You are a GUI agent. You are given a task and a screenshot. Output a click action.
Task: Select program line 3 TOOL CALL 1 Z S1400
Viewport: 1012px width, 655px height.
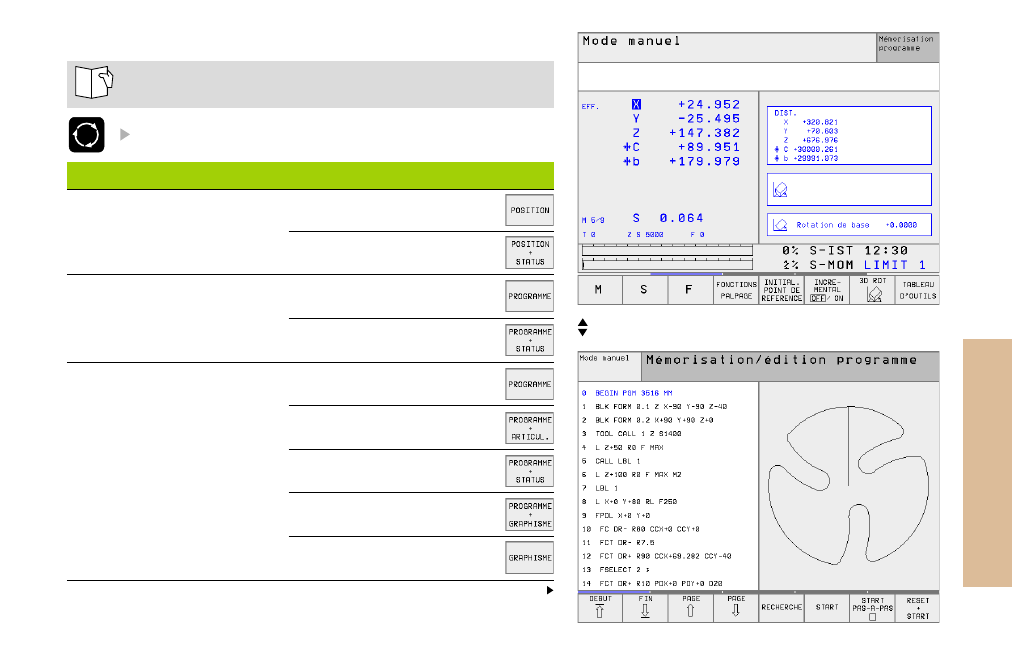(631, 434)
